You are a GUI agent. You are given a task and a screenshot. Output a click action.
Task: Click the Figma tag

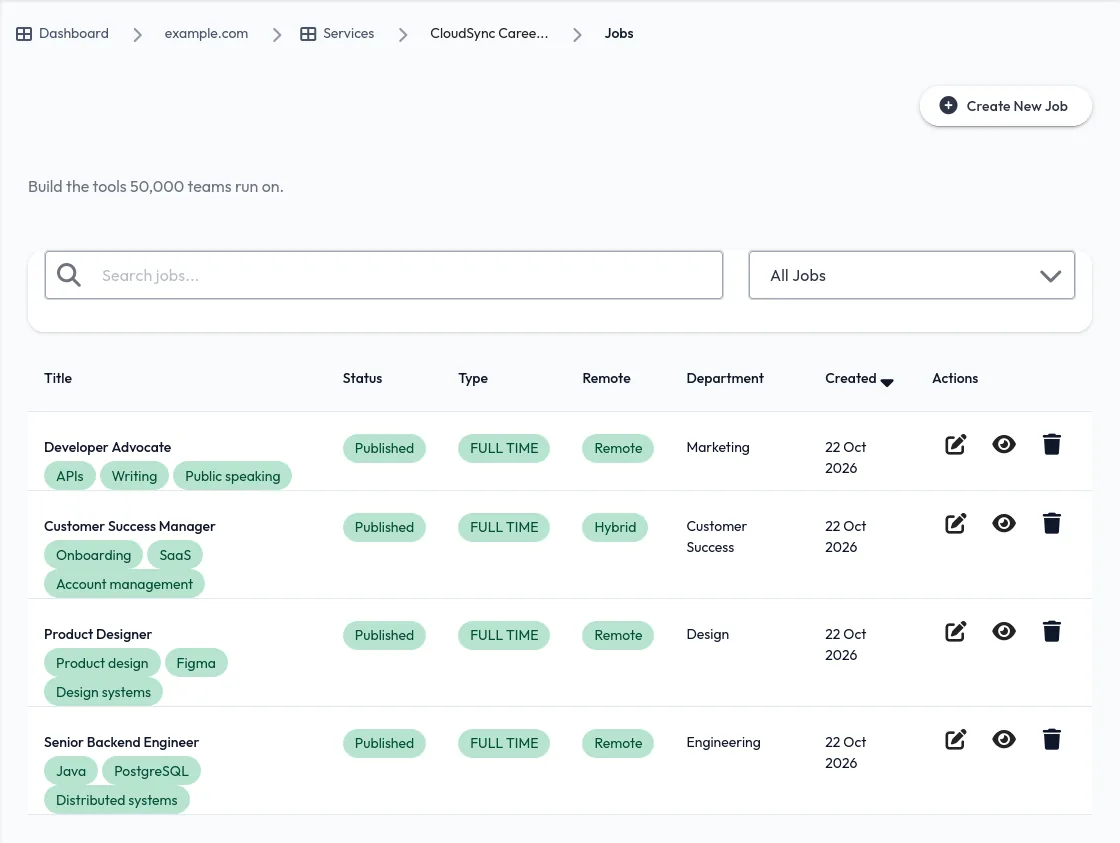(x=196, y=663)
